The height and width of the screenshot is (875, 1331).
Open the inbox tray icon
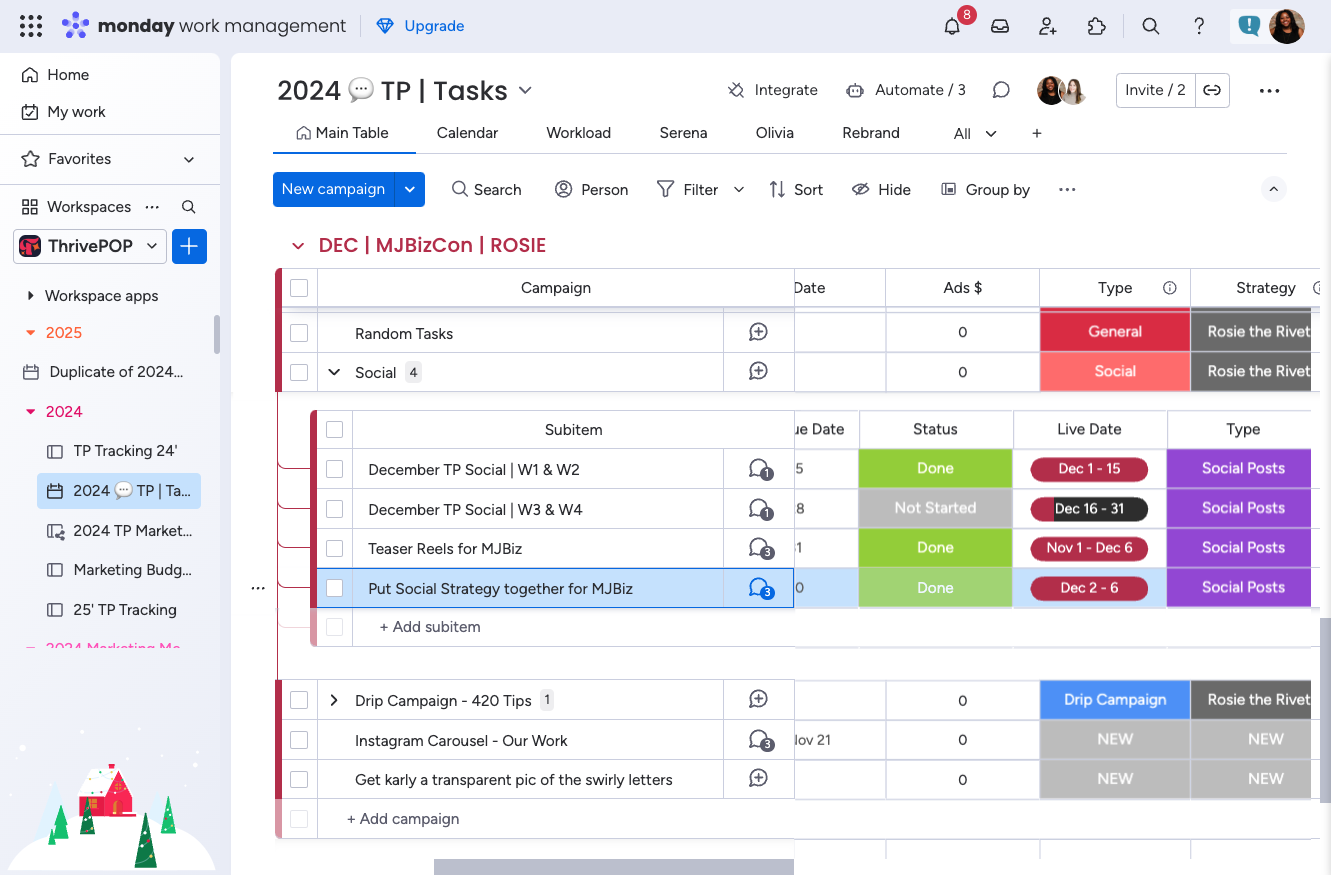(x=1000, y=27)
